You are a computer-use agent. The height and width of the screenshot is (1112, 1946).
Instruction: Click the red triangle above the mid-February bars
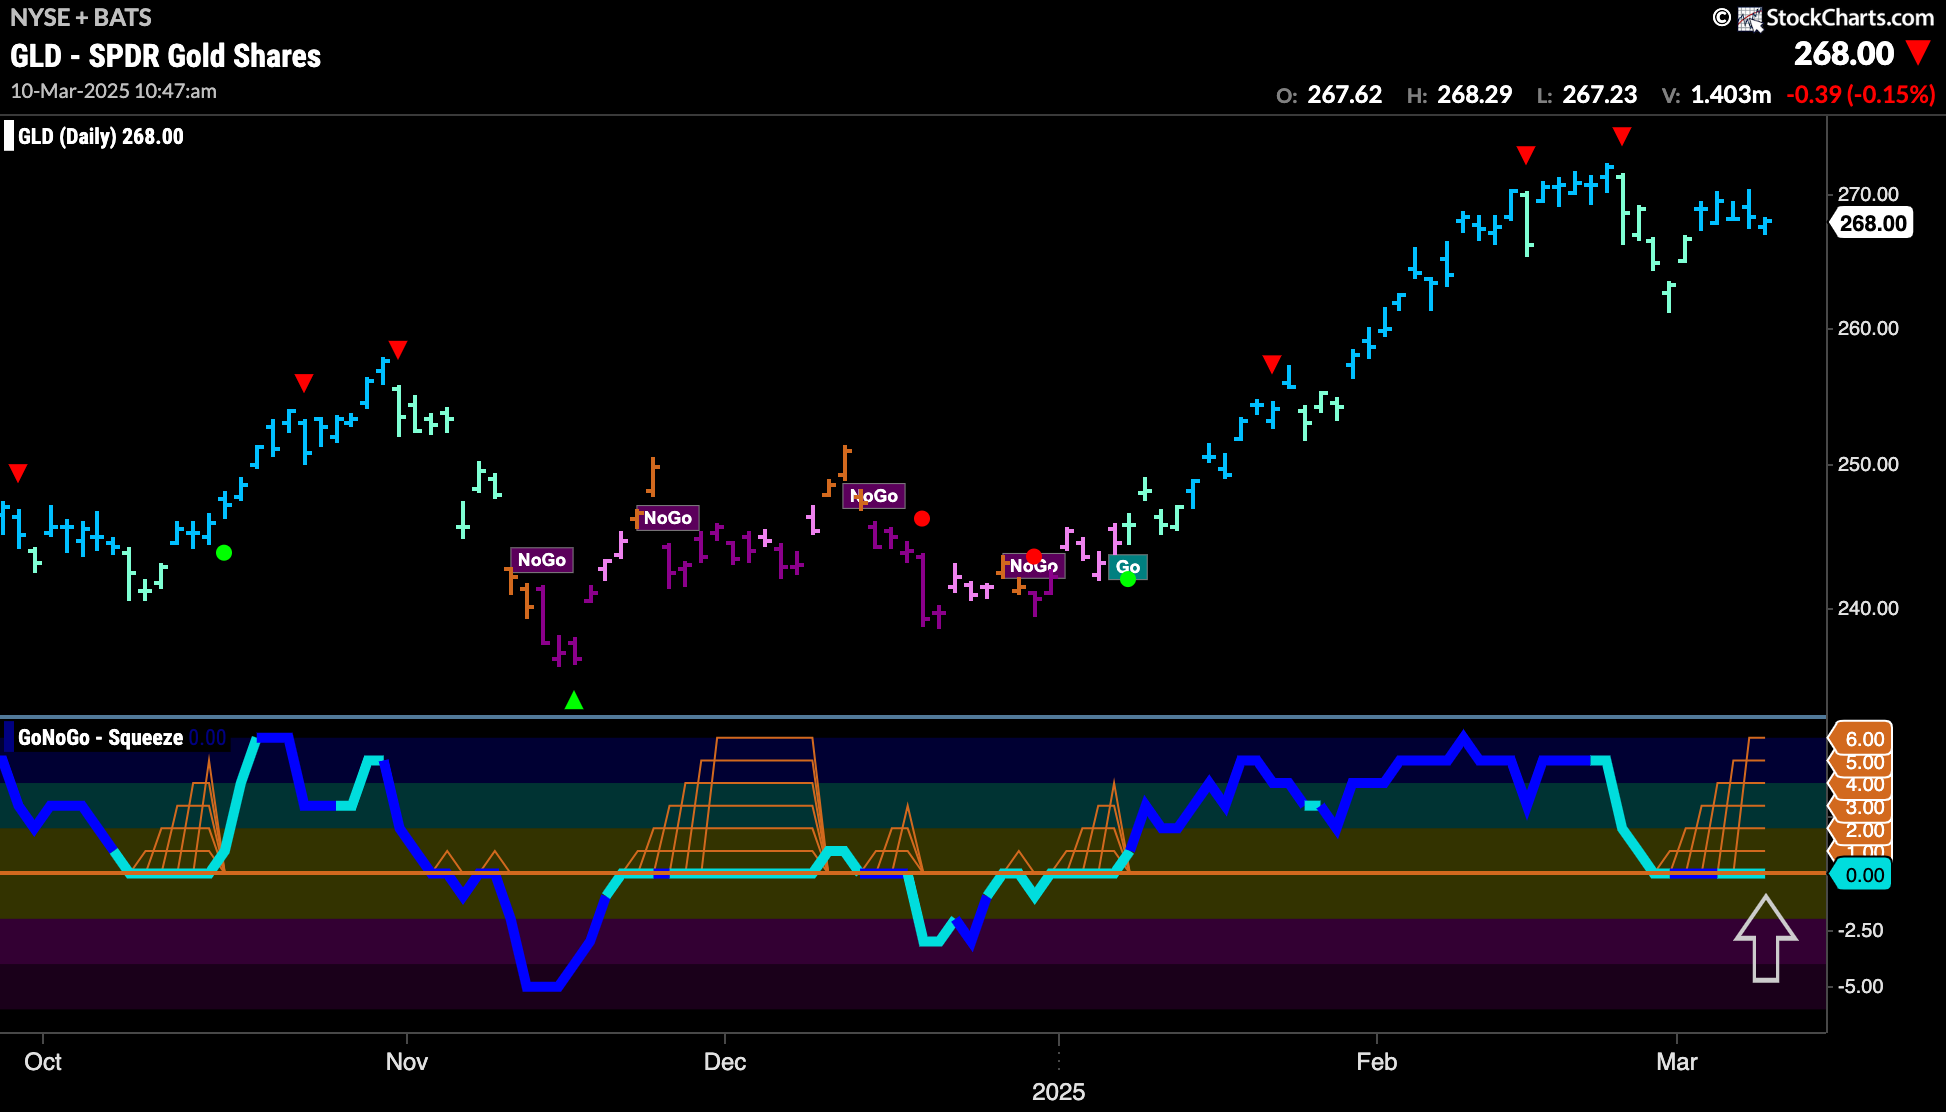click(1525, 154)
